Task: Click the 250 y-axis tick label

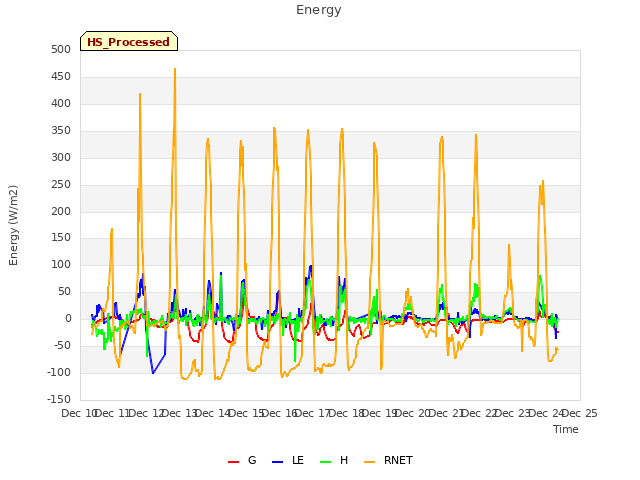Action: 61,184
